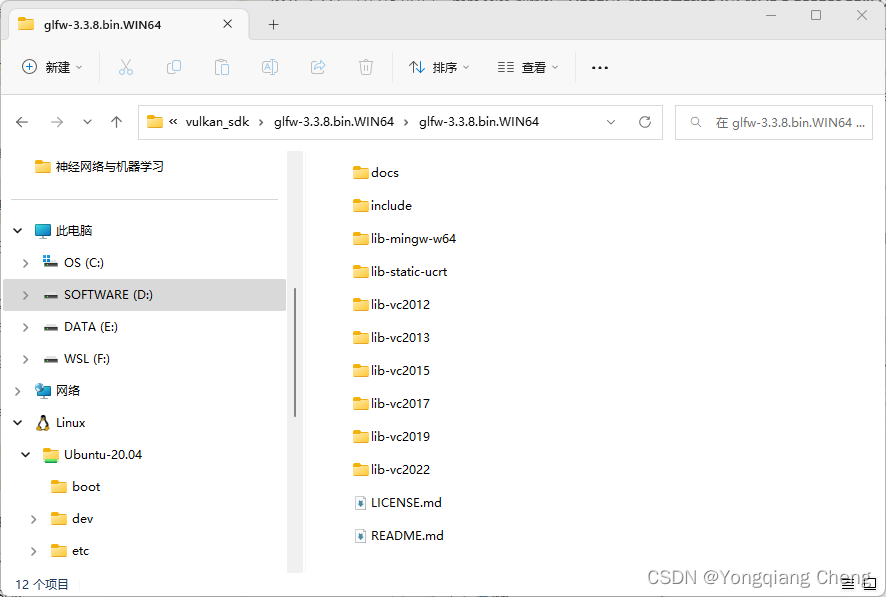Click the Copy icon in toolbar

(174, 67)
